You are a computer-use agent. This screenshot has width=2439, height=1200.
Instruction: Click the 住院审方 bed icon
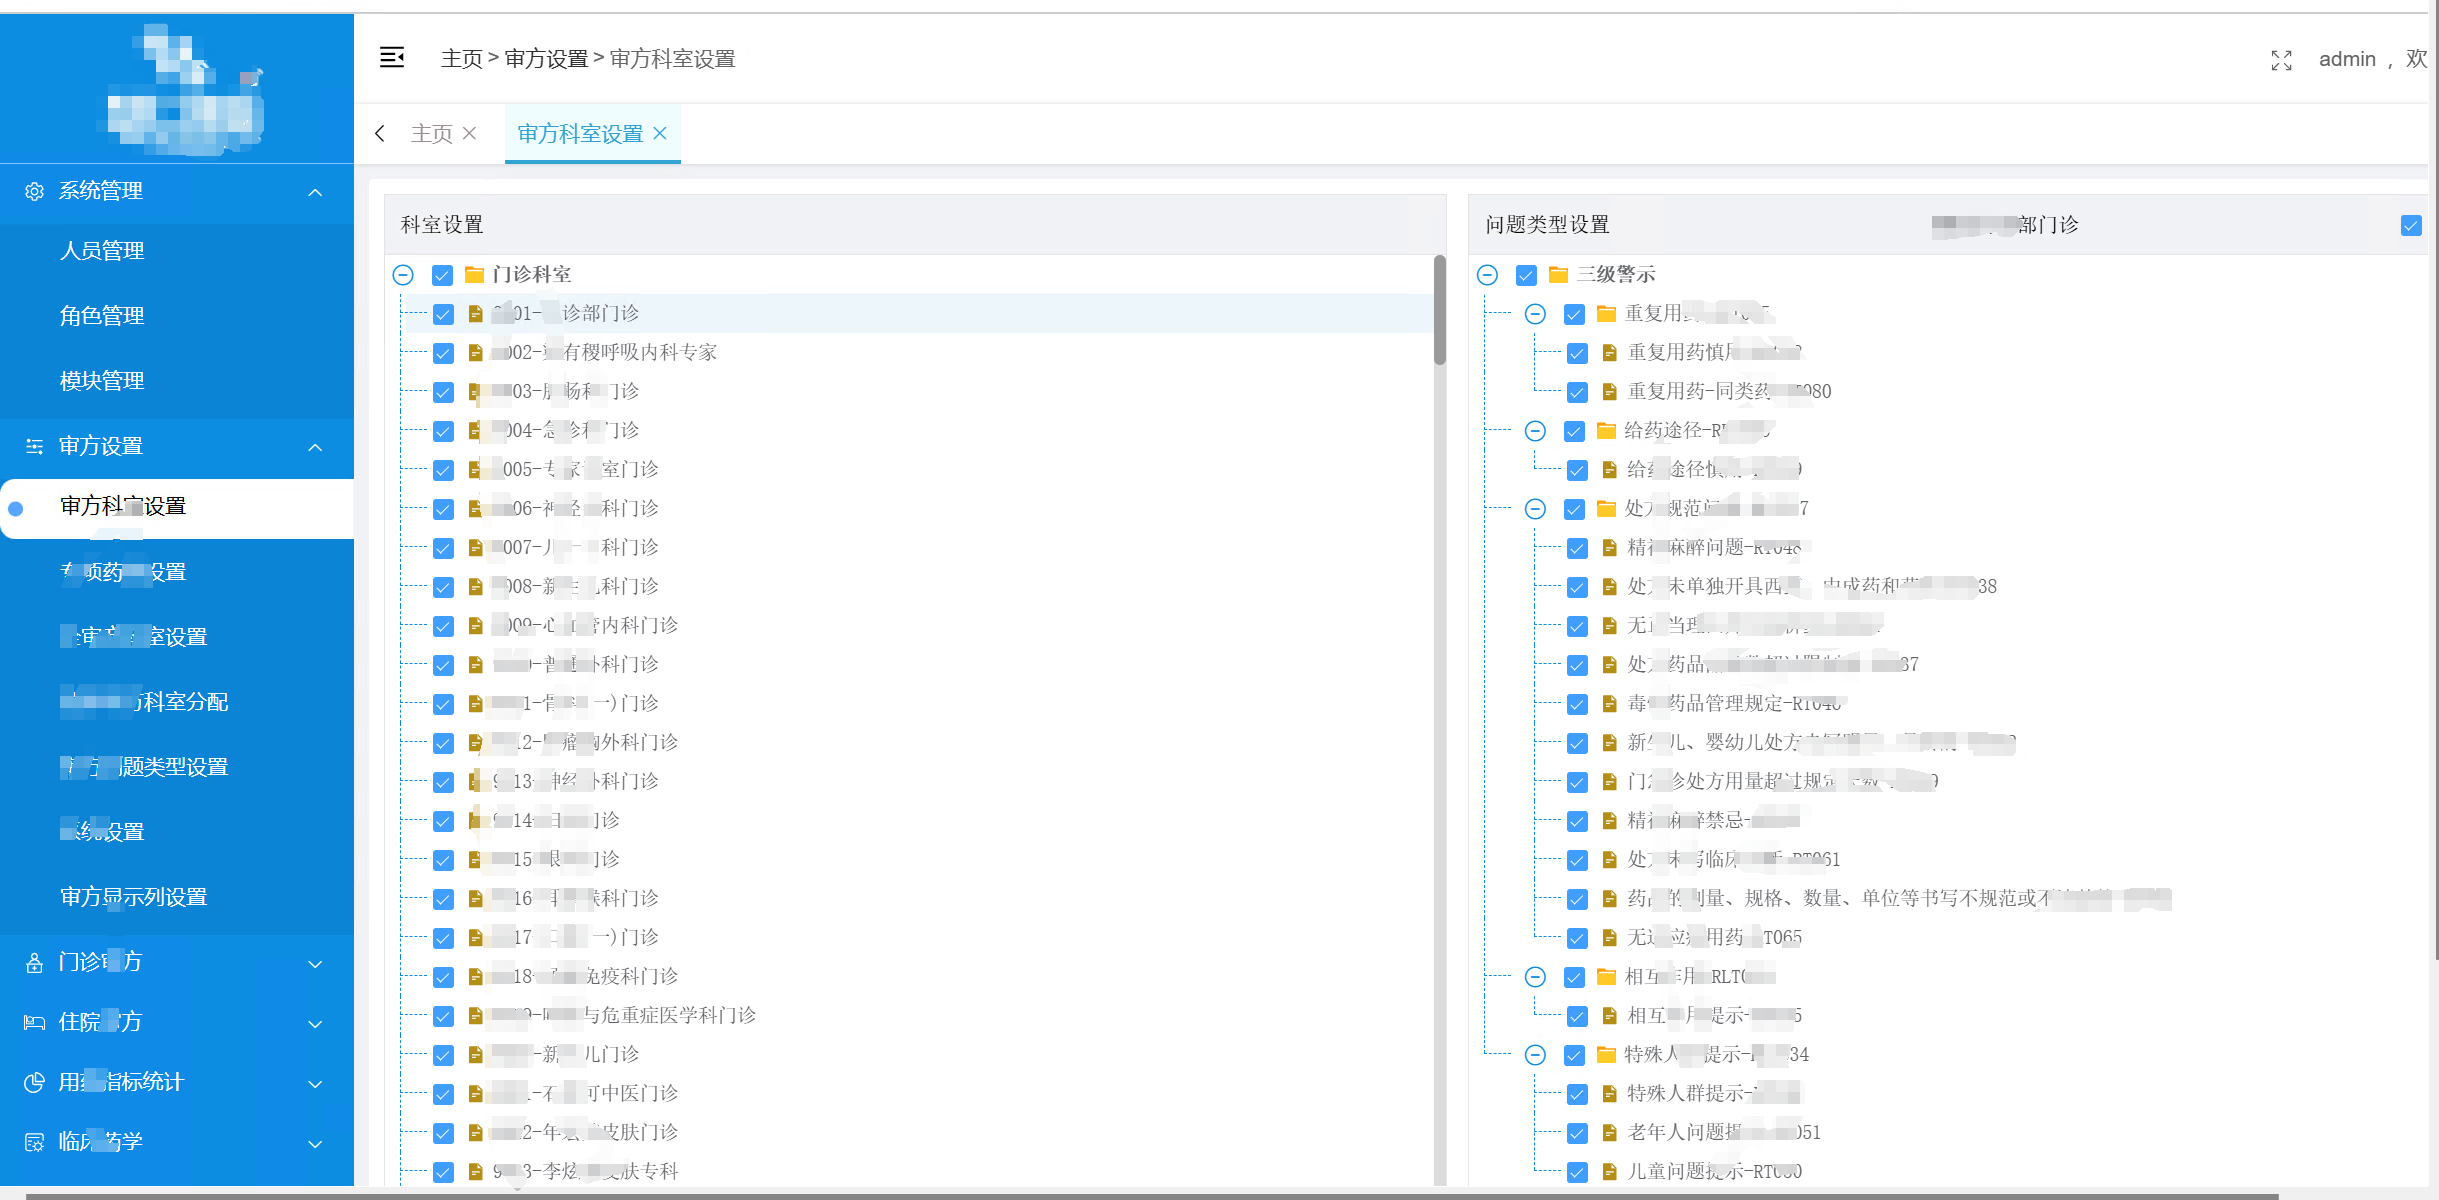pyautogui.click(x=34, y=1022)
